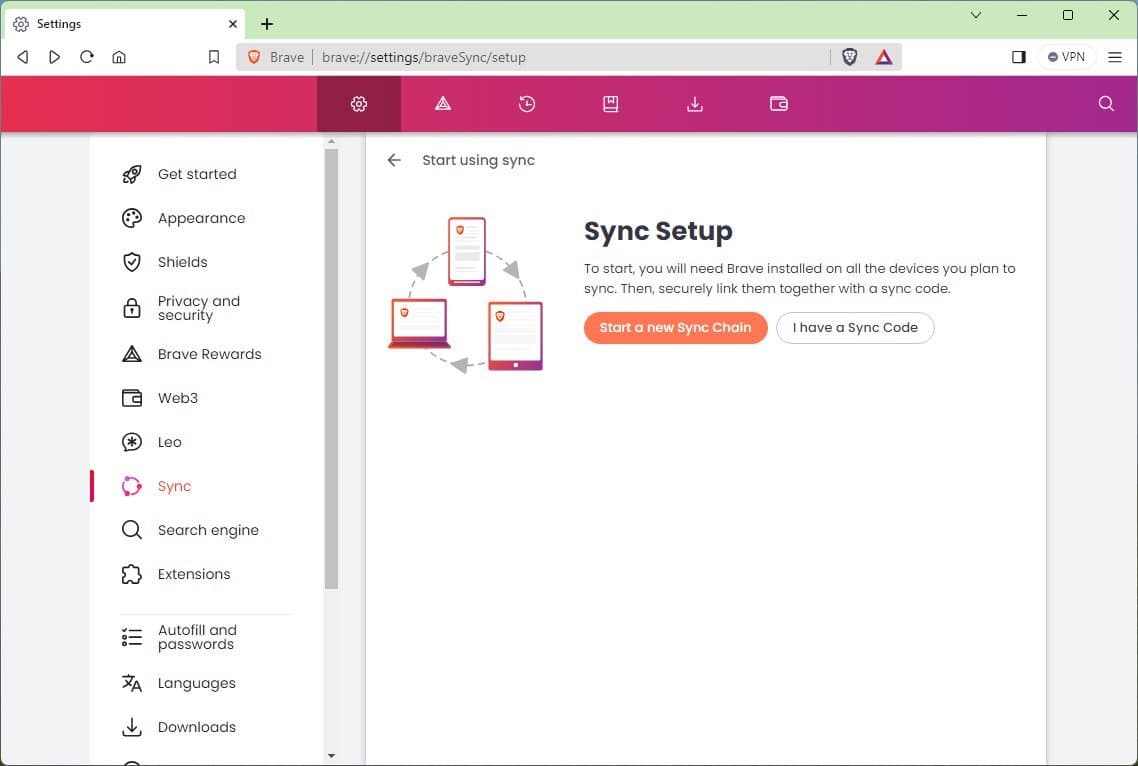Open Brave Rewards section in settings toolbar

(443, 103)
